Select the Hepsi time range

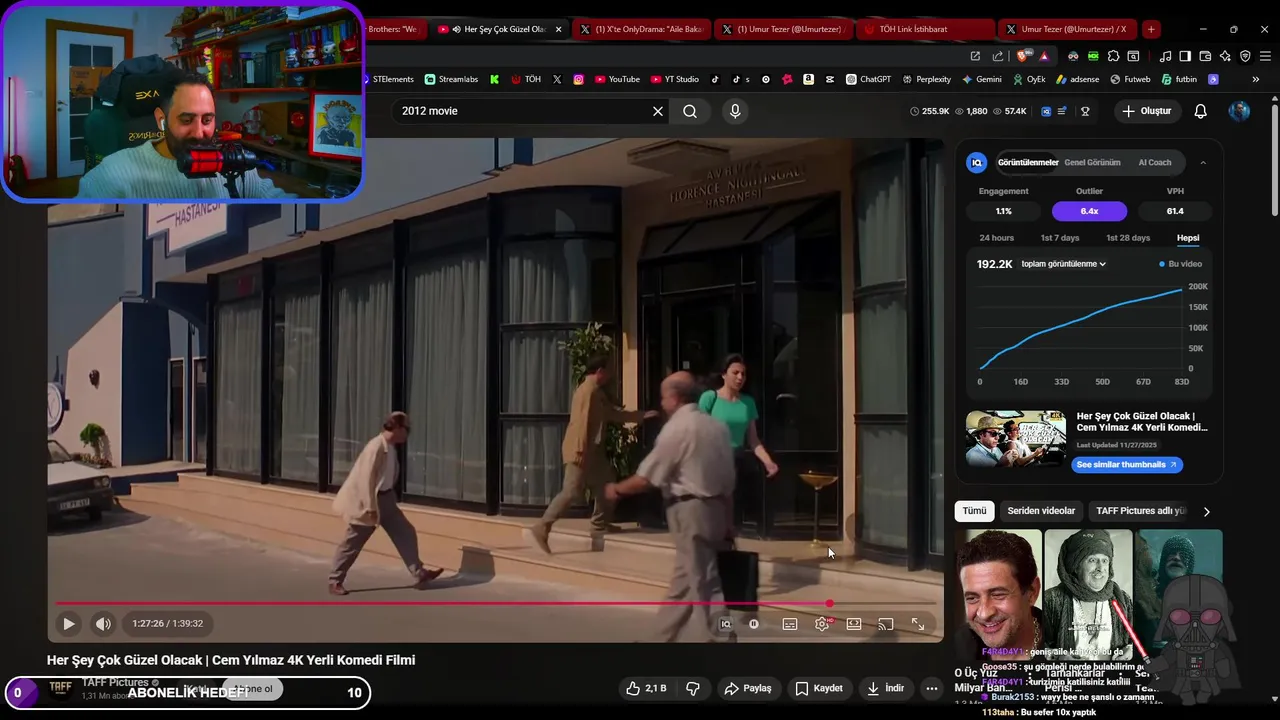(1188, 238)
